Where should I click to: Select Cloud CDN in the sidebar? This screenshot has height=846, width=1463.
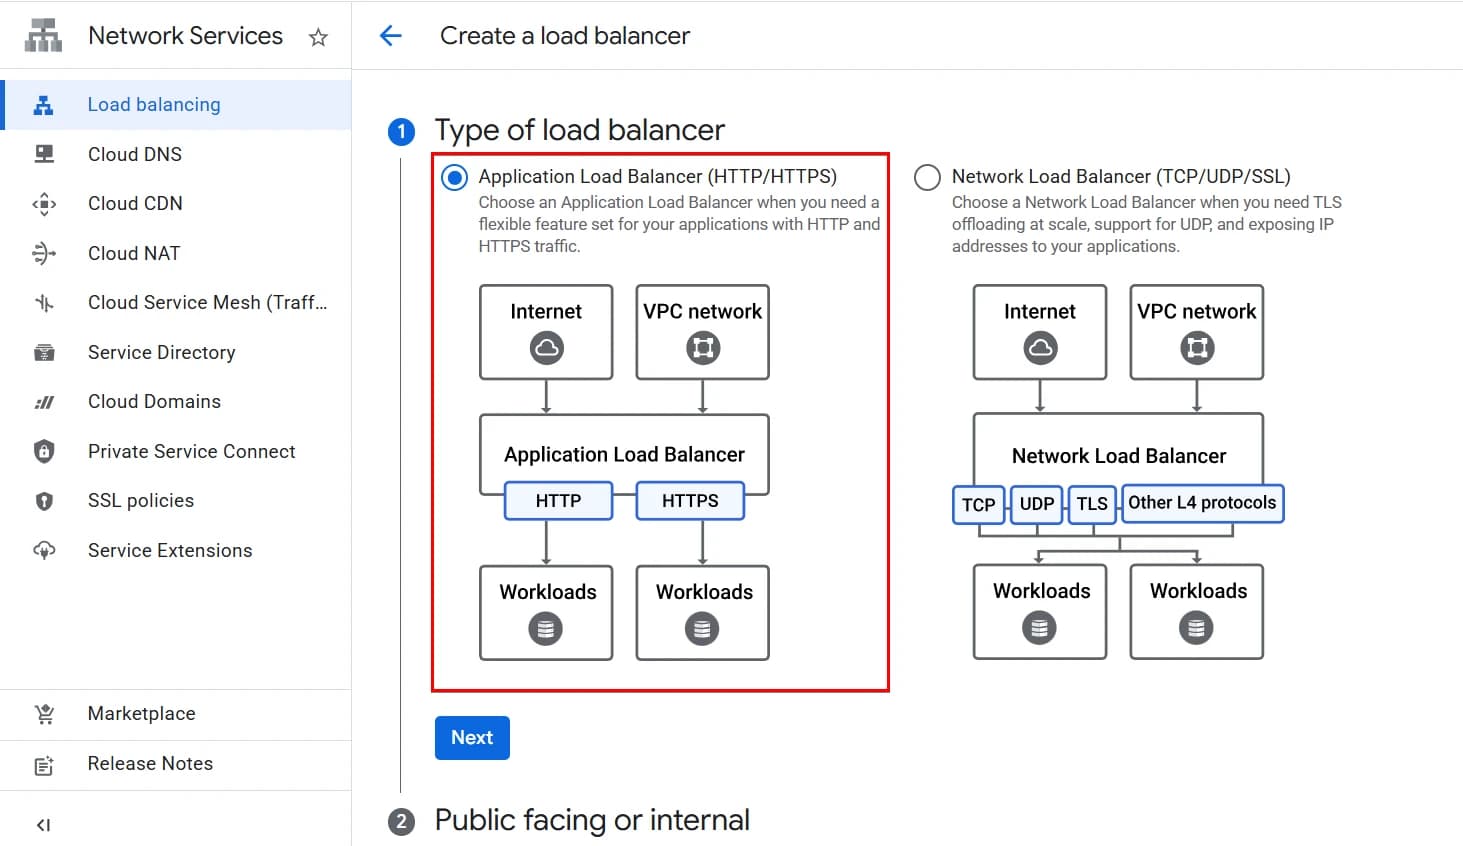tap(135, 203)
